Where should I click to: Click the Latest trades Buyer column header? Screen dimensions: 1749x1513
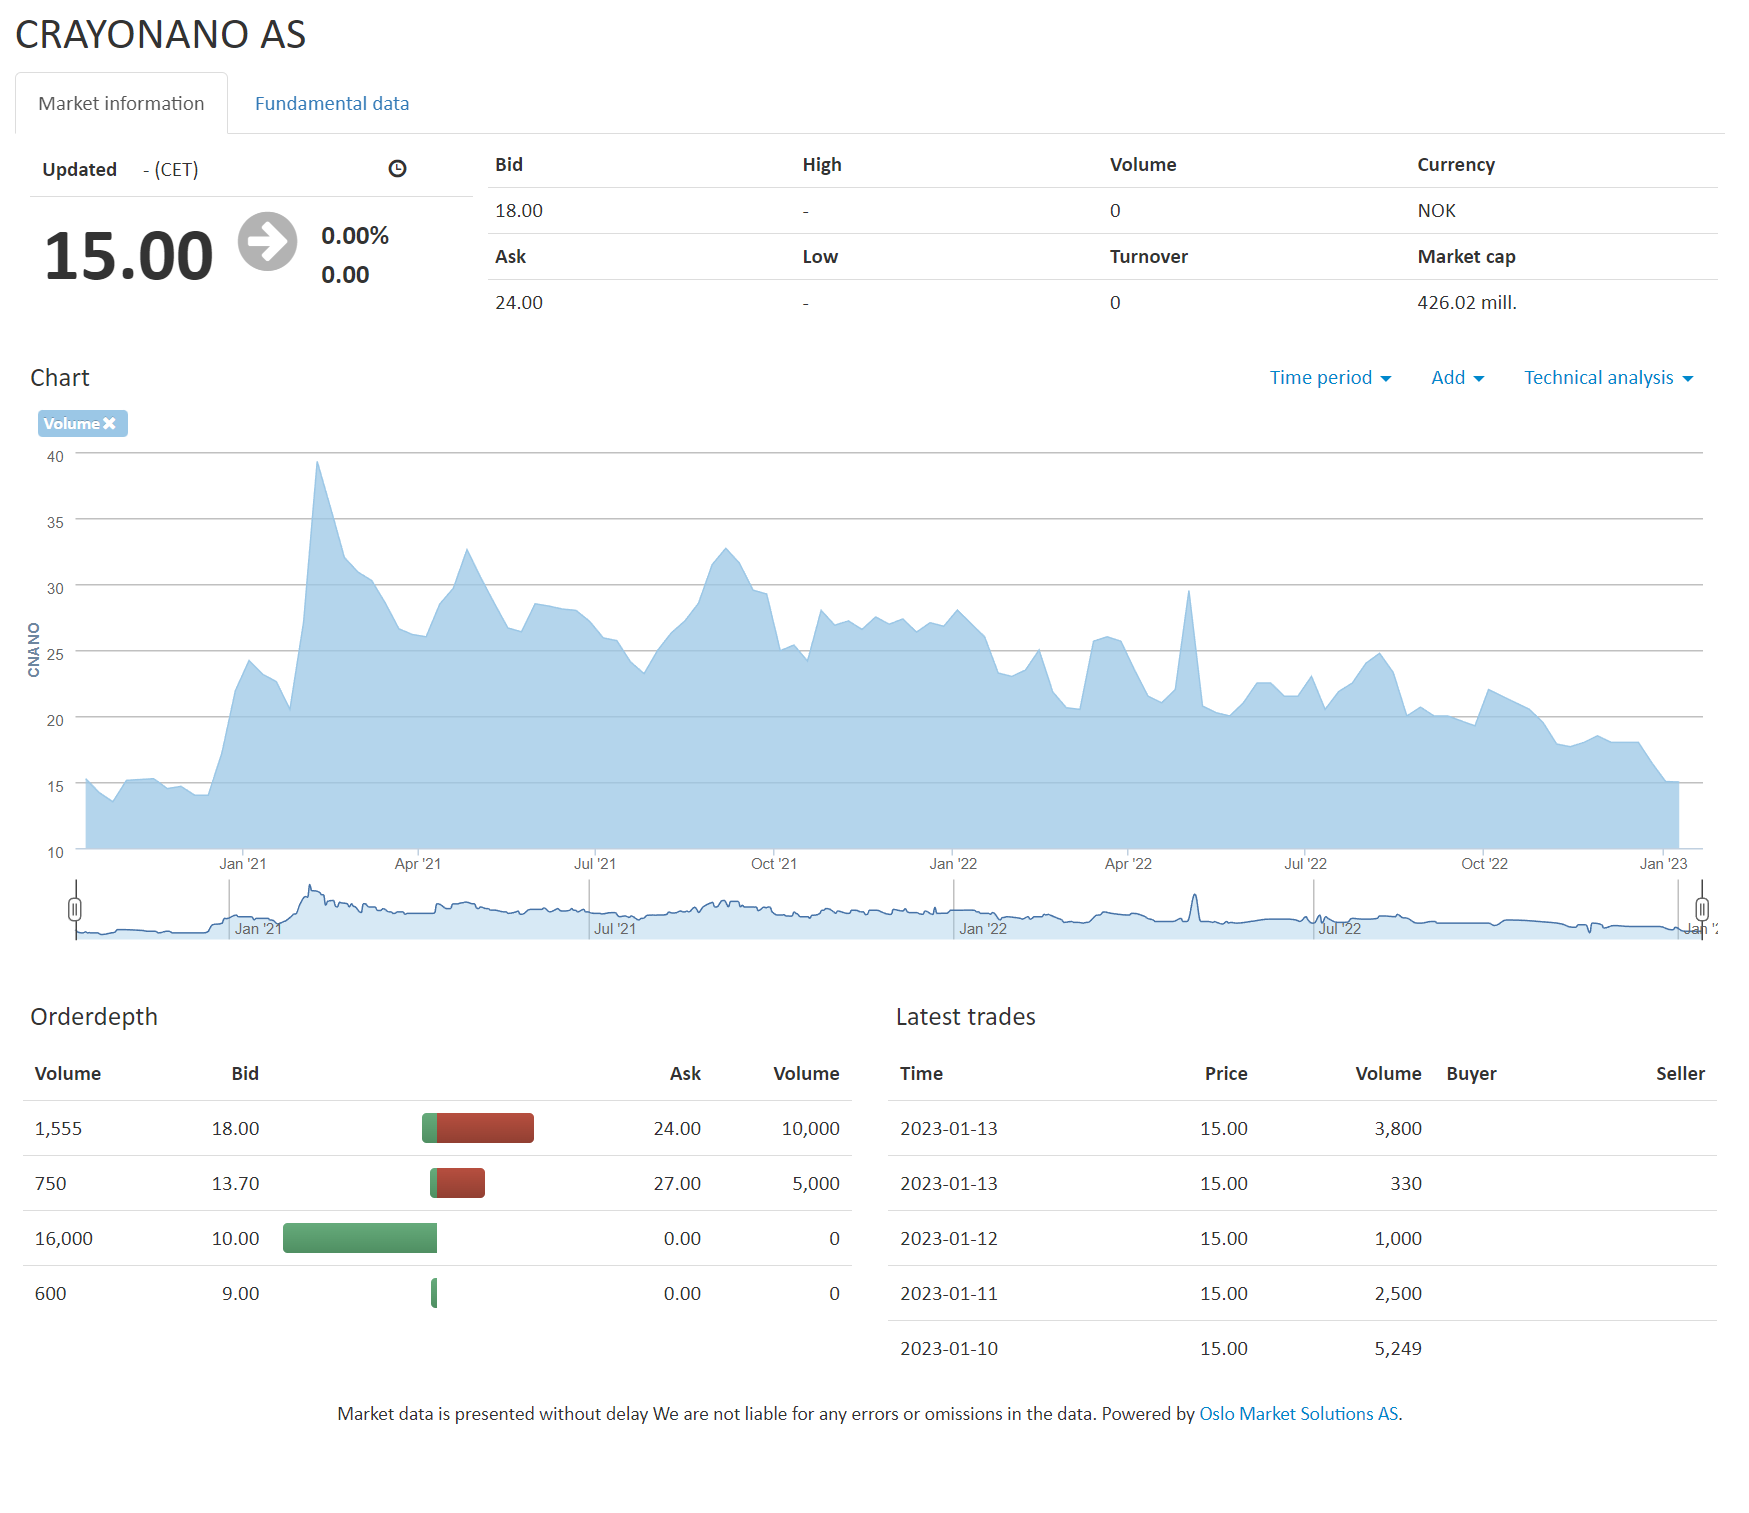click(x=1471, y=1074)
